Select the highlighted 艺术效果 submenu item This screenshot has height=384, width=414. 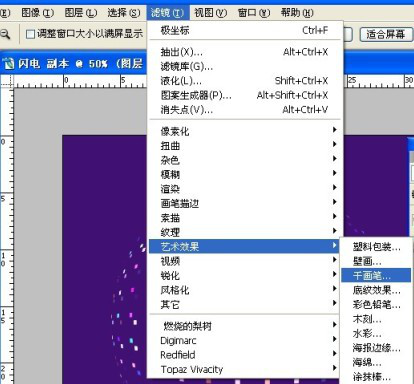click(x=245, y=247)
